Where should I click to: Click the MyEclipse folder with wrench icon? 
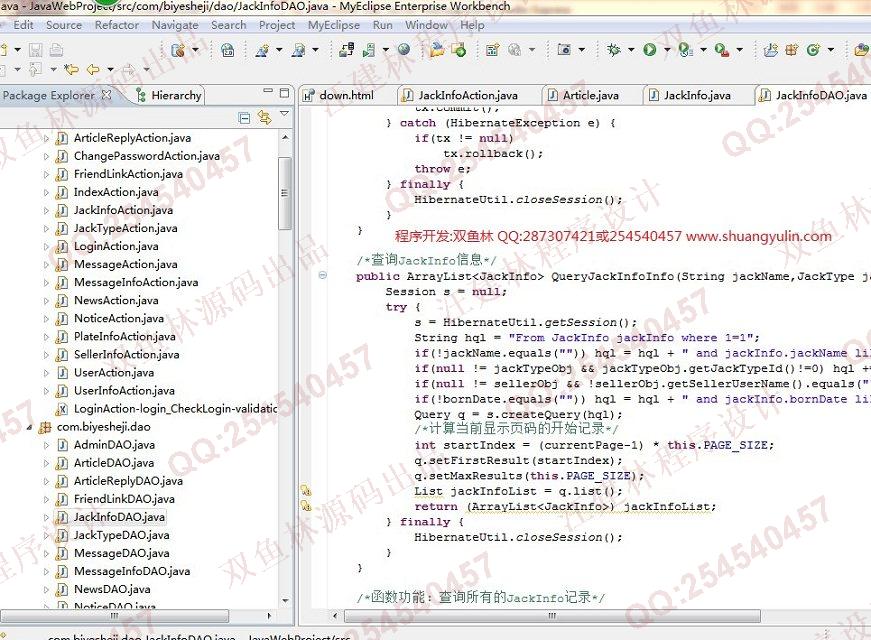[x=438, y=50]
